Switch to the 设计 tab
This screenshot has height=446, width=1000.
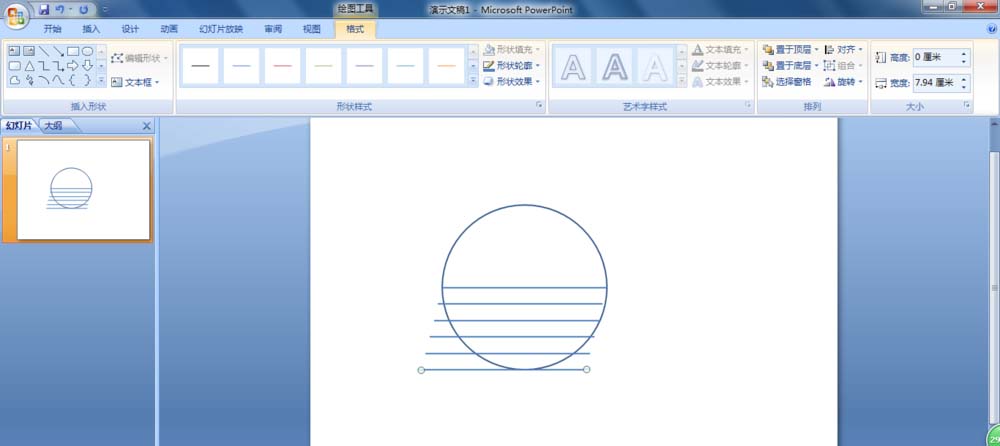point(130,29)
